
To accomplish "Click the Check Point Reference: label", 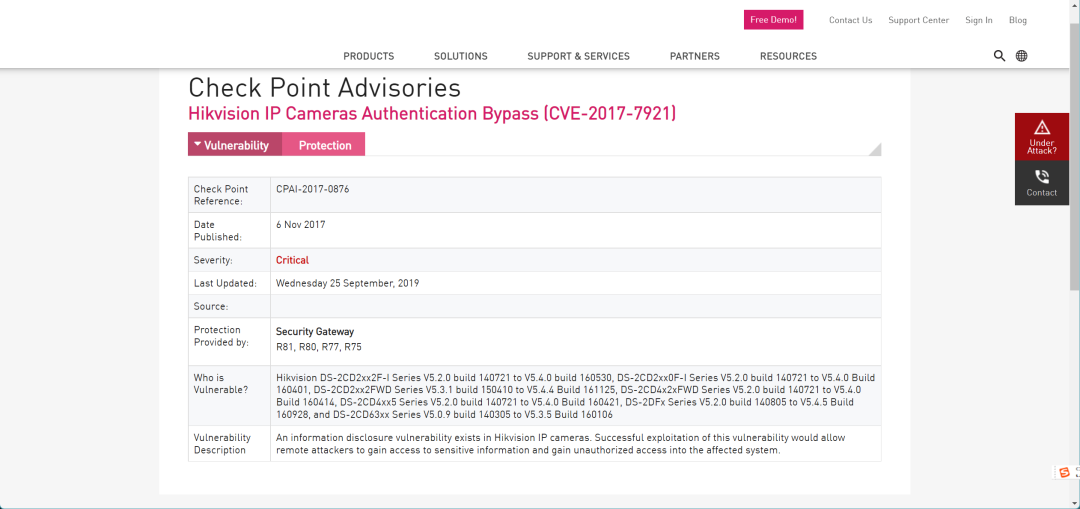I will click(x=221, y=195).
